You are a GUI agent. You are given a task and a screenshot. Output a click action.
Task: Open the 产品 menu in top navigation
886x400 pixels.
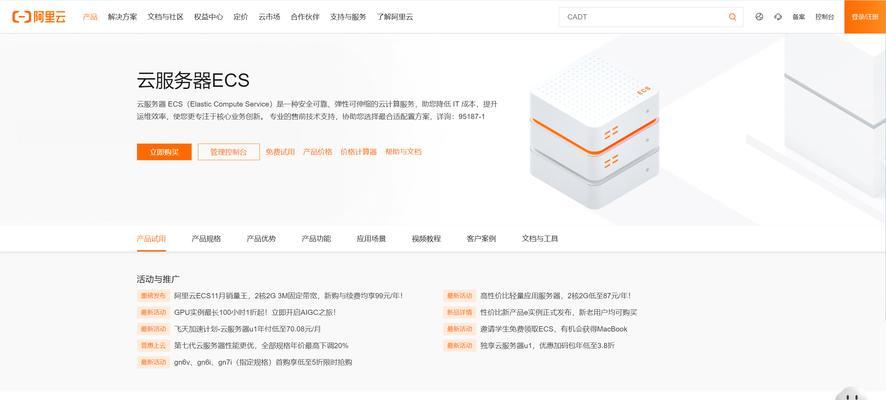(x=90, y=17)
